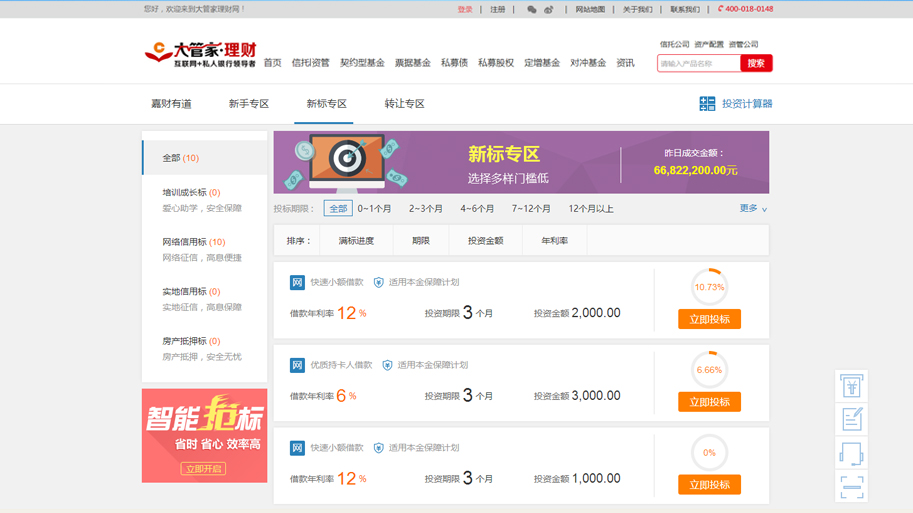Filter bid term by 12个月以上
Image resolution: width=913 pixels, height=513 pixels.
click(591, 208)
